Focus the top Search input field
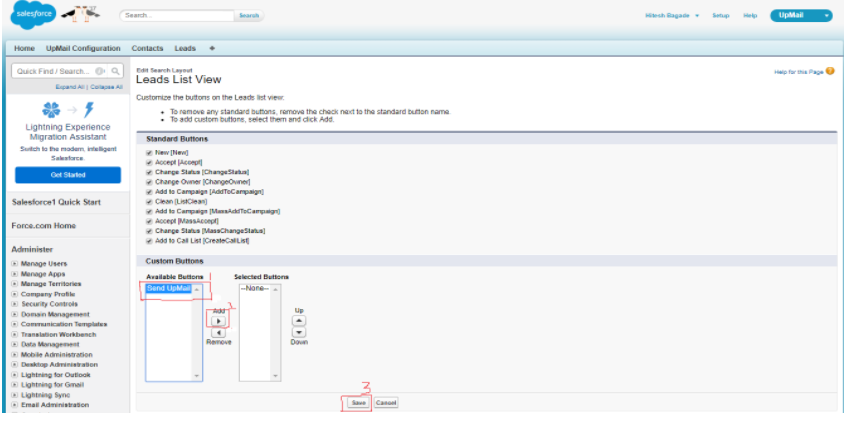844x426 pixels. pyautogui.click(x=178, y=16)
